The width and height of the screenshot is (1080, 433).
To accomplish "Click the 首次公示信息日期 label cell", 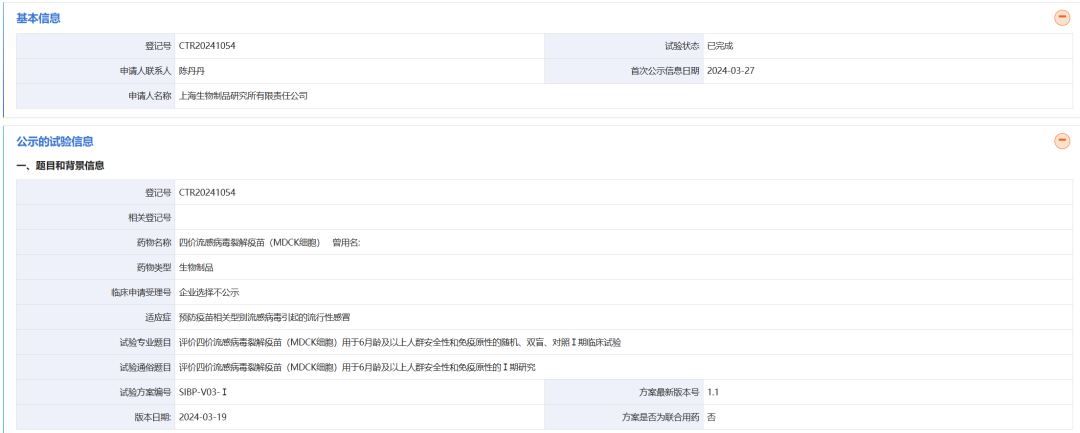I will (x=623, y=71).
